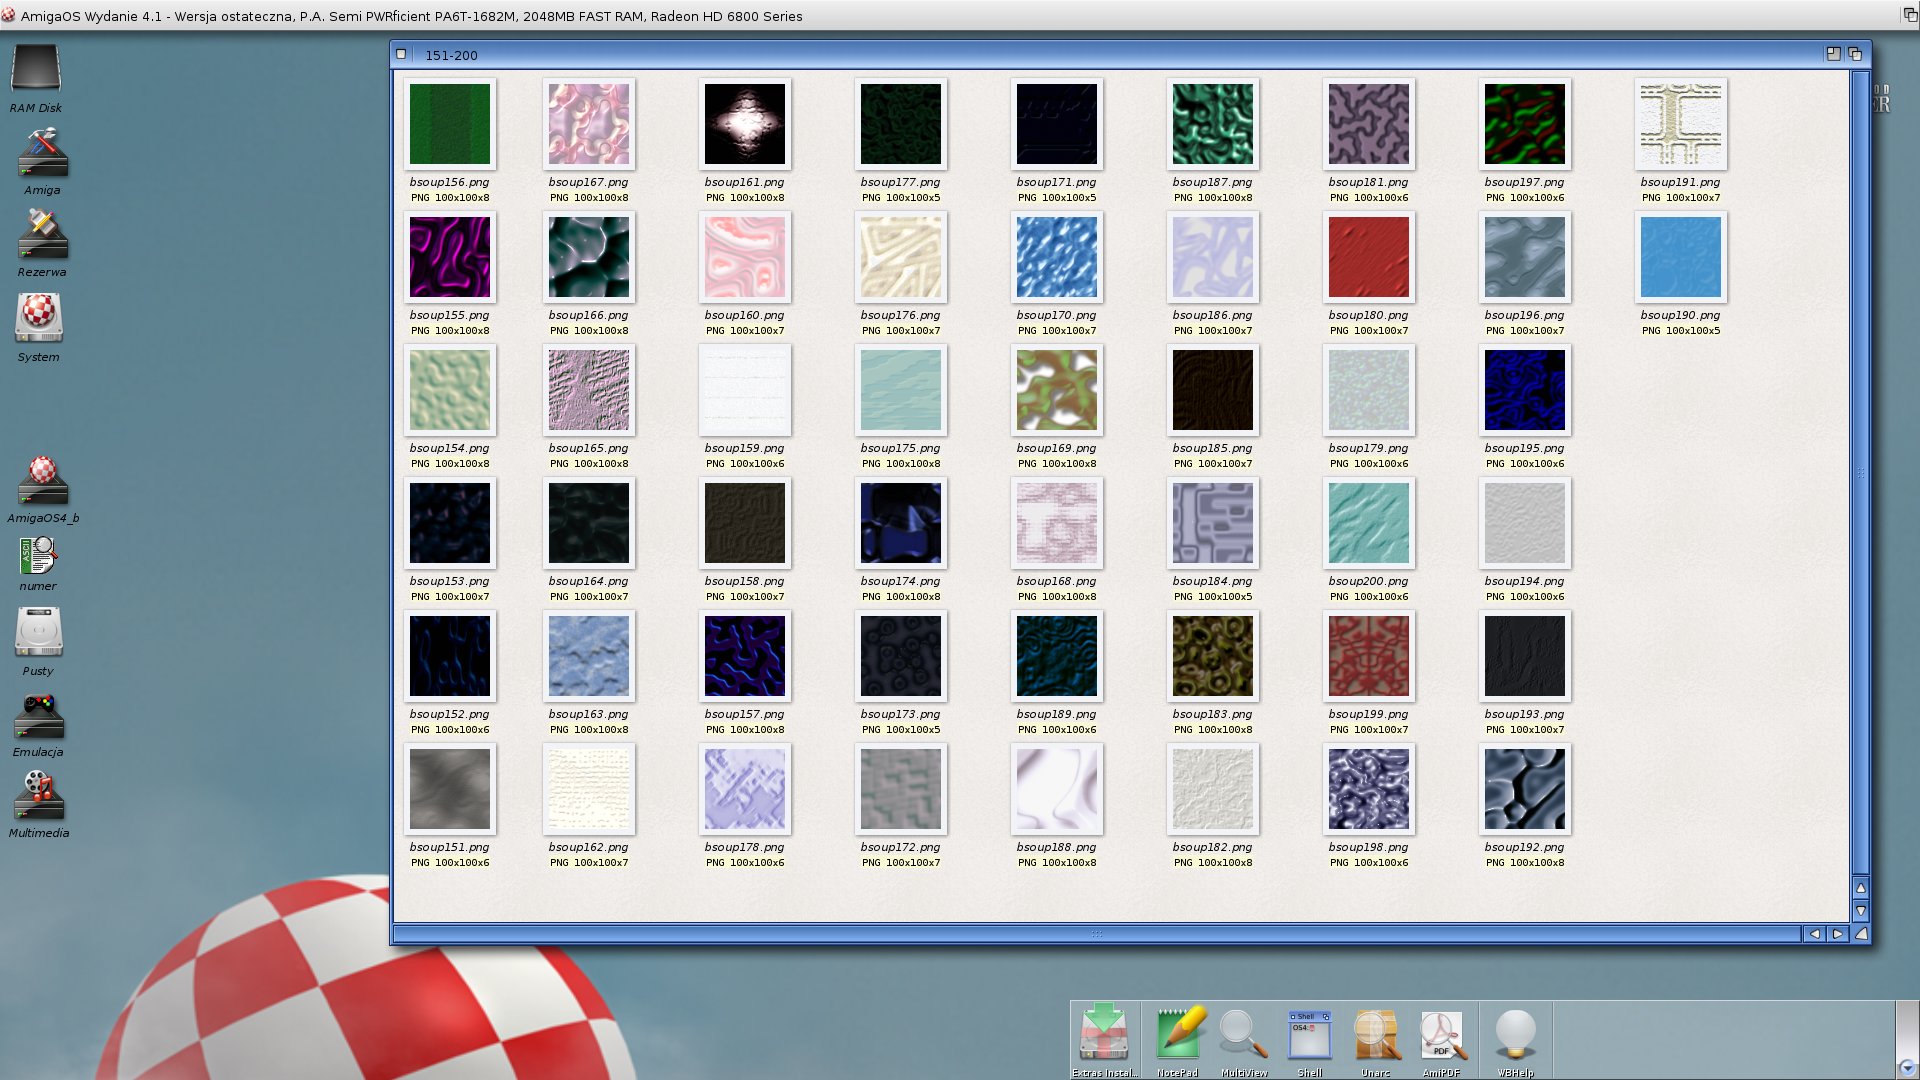Select the bsoup183.png thumbnail
1920x1080 pixels.
1213,656
